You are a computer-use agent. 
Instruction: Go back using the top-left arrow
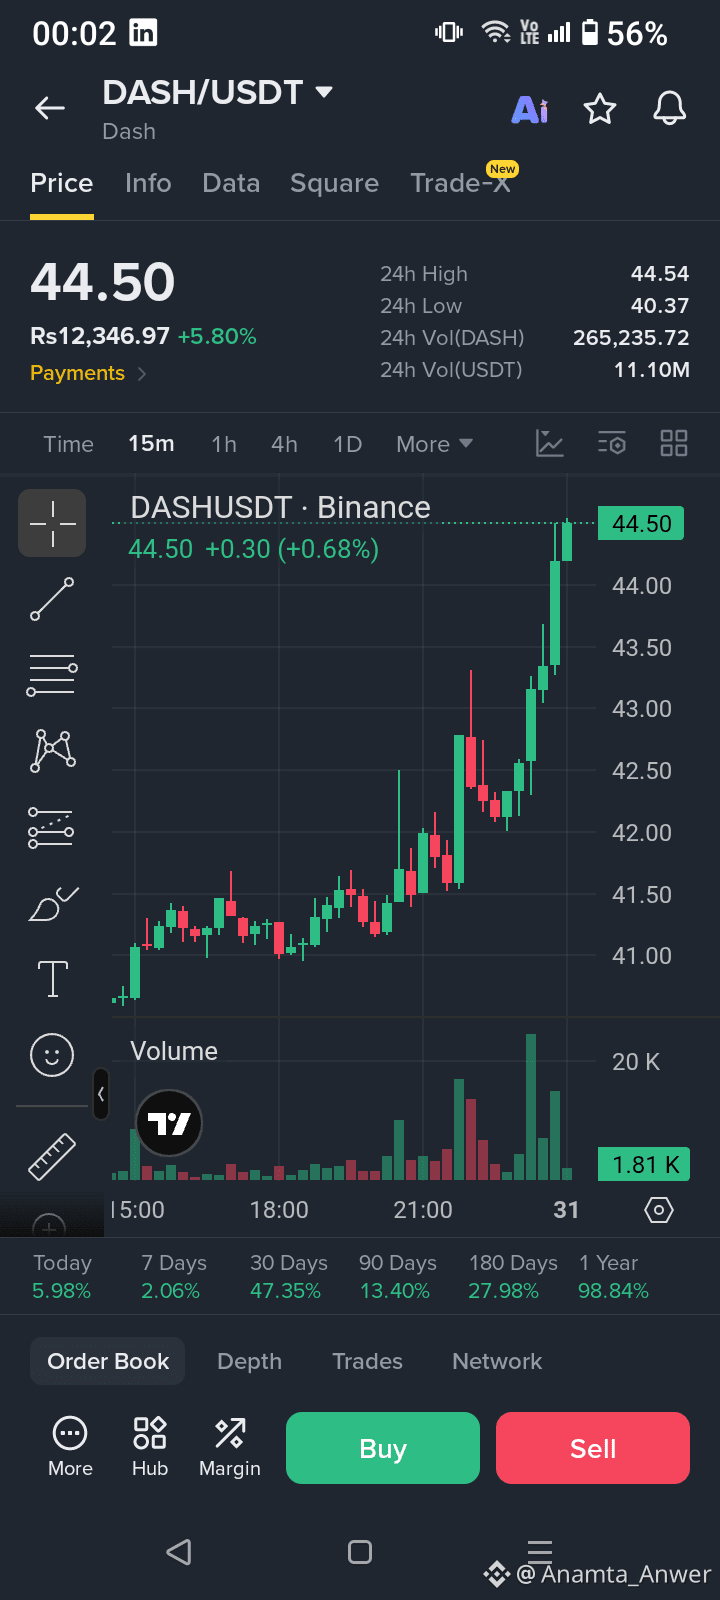click(x=50, y=108)
